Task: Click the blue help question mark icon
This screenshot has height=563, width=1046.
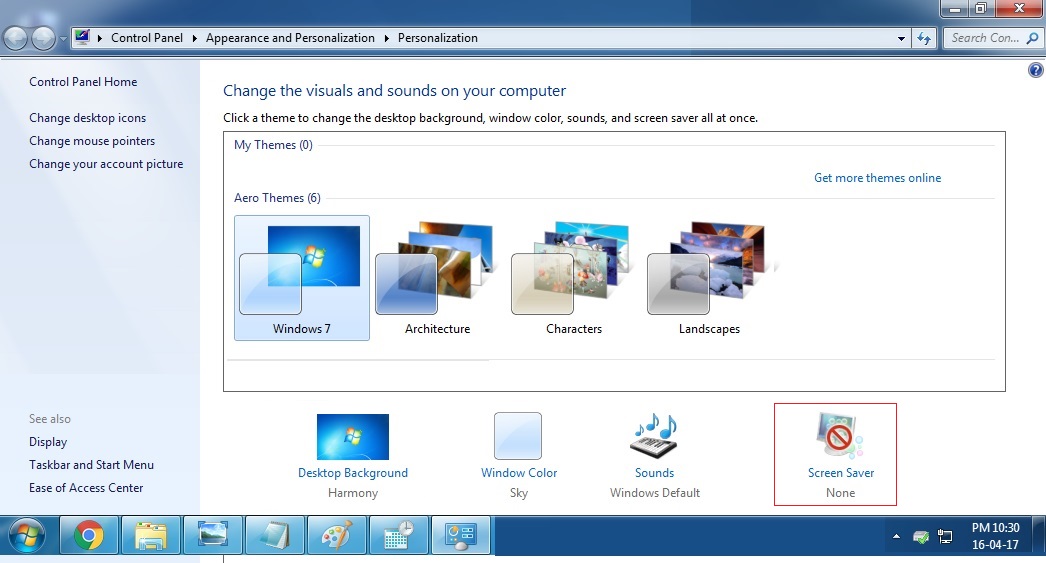Action: (x=1035, y=70)
